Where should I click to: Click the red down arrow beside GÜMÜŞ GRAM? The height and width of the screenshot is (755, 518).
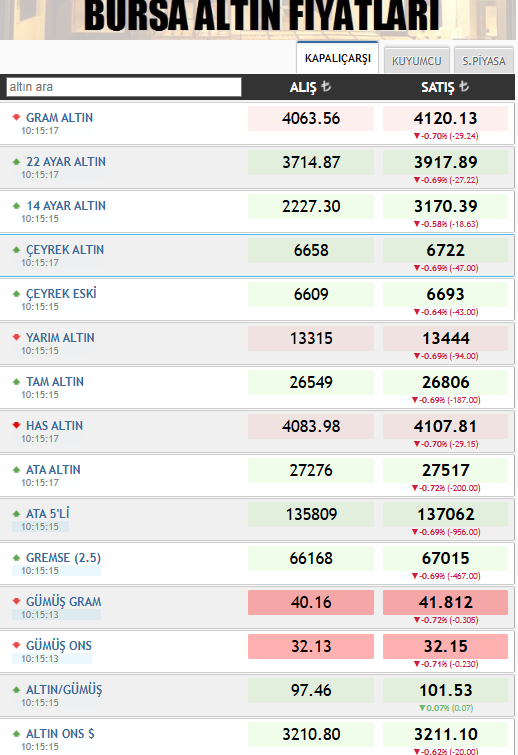[16, 601]
